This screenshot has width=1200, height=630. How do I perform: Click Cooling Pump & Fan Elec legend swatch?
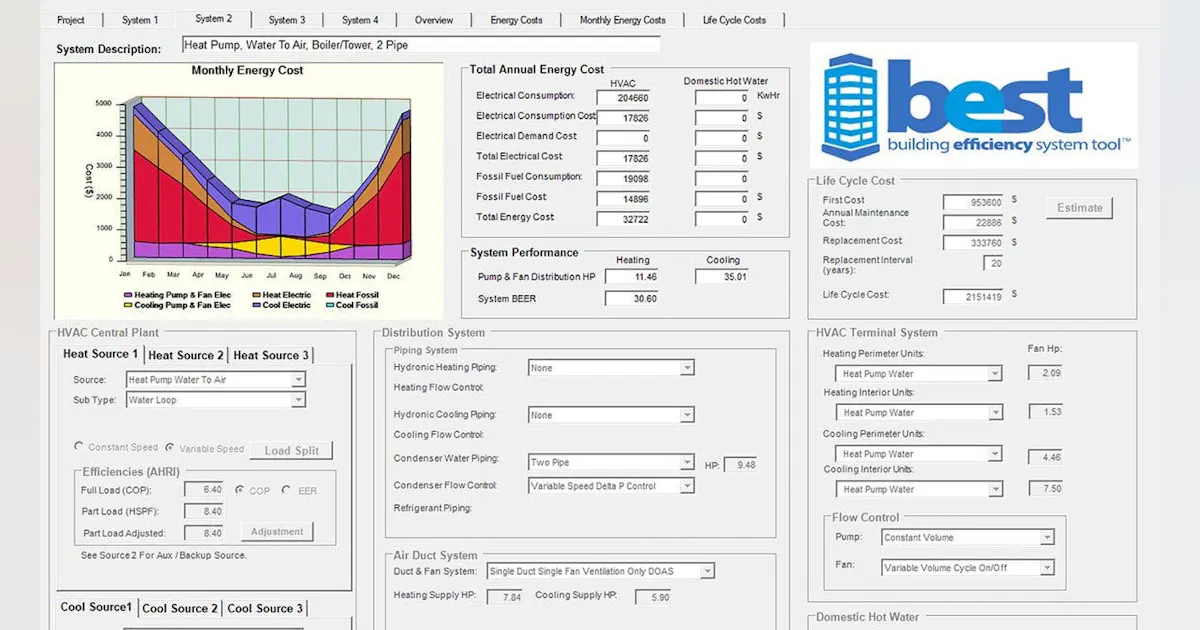(127, 306)
